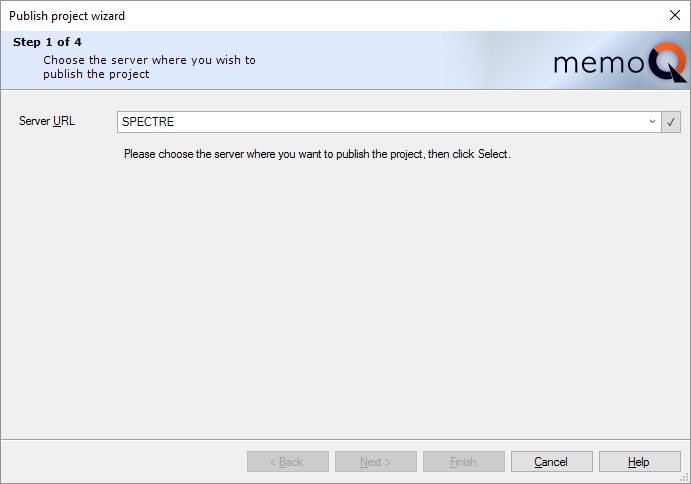Image resolution: width=691 pixels, height=484 pixels.
Task: Click the 'Choose the server where you wish' description
Action: pos(149,60)
